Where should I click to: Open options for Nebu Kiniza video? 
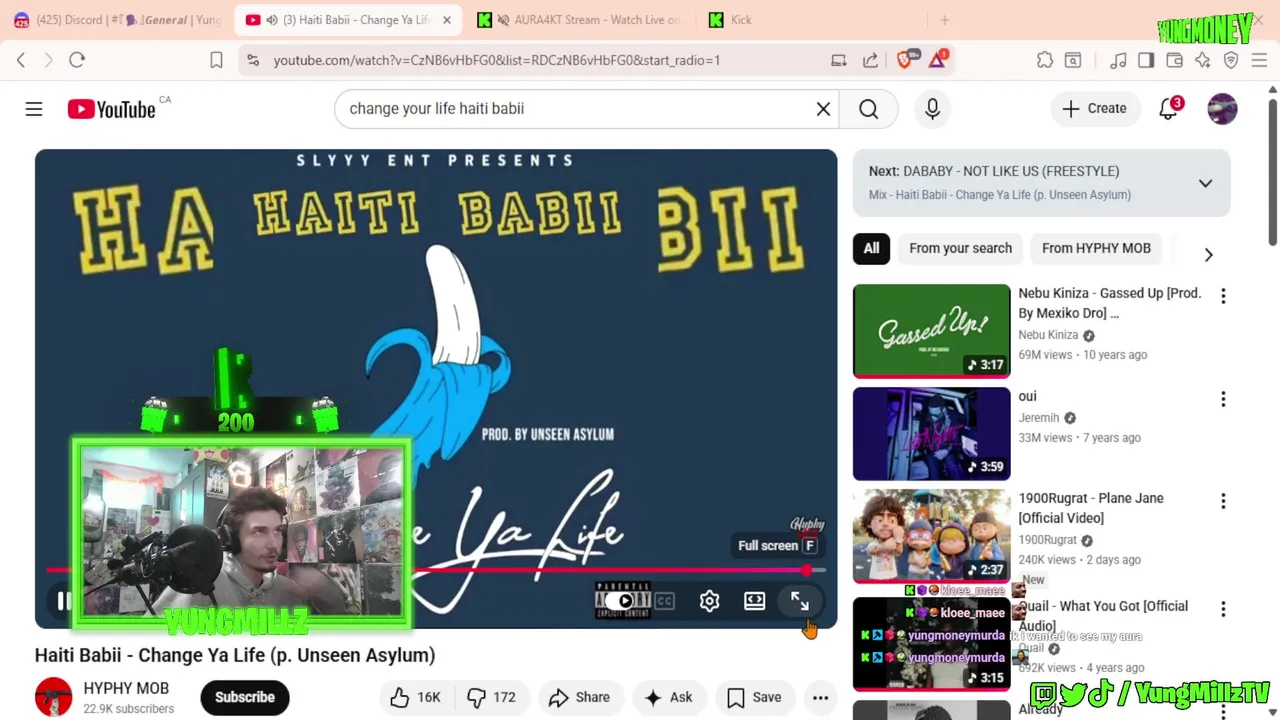coord(1223,296)
